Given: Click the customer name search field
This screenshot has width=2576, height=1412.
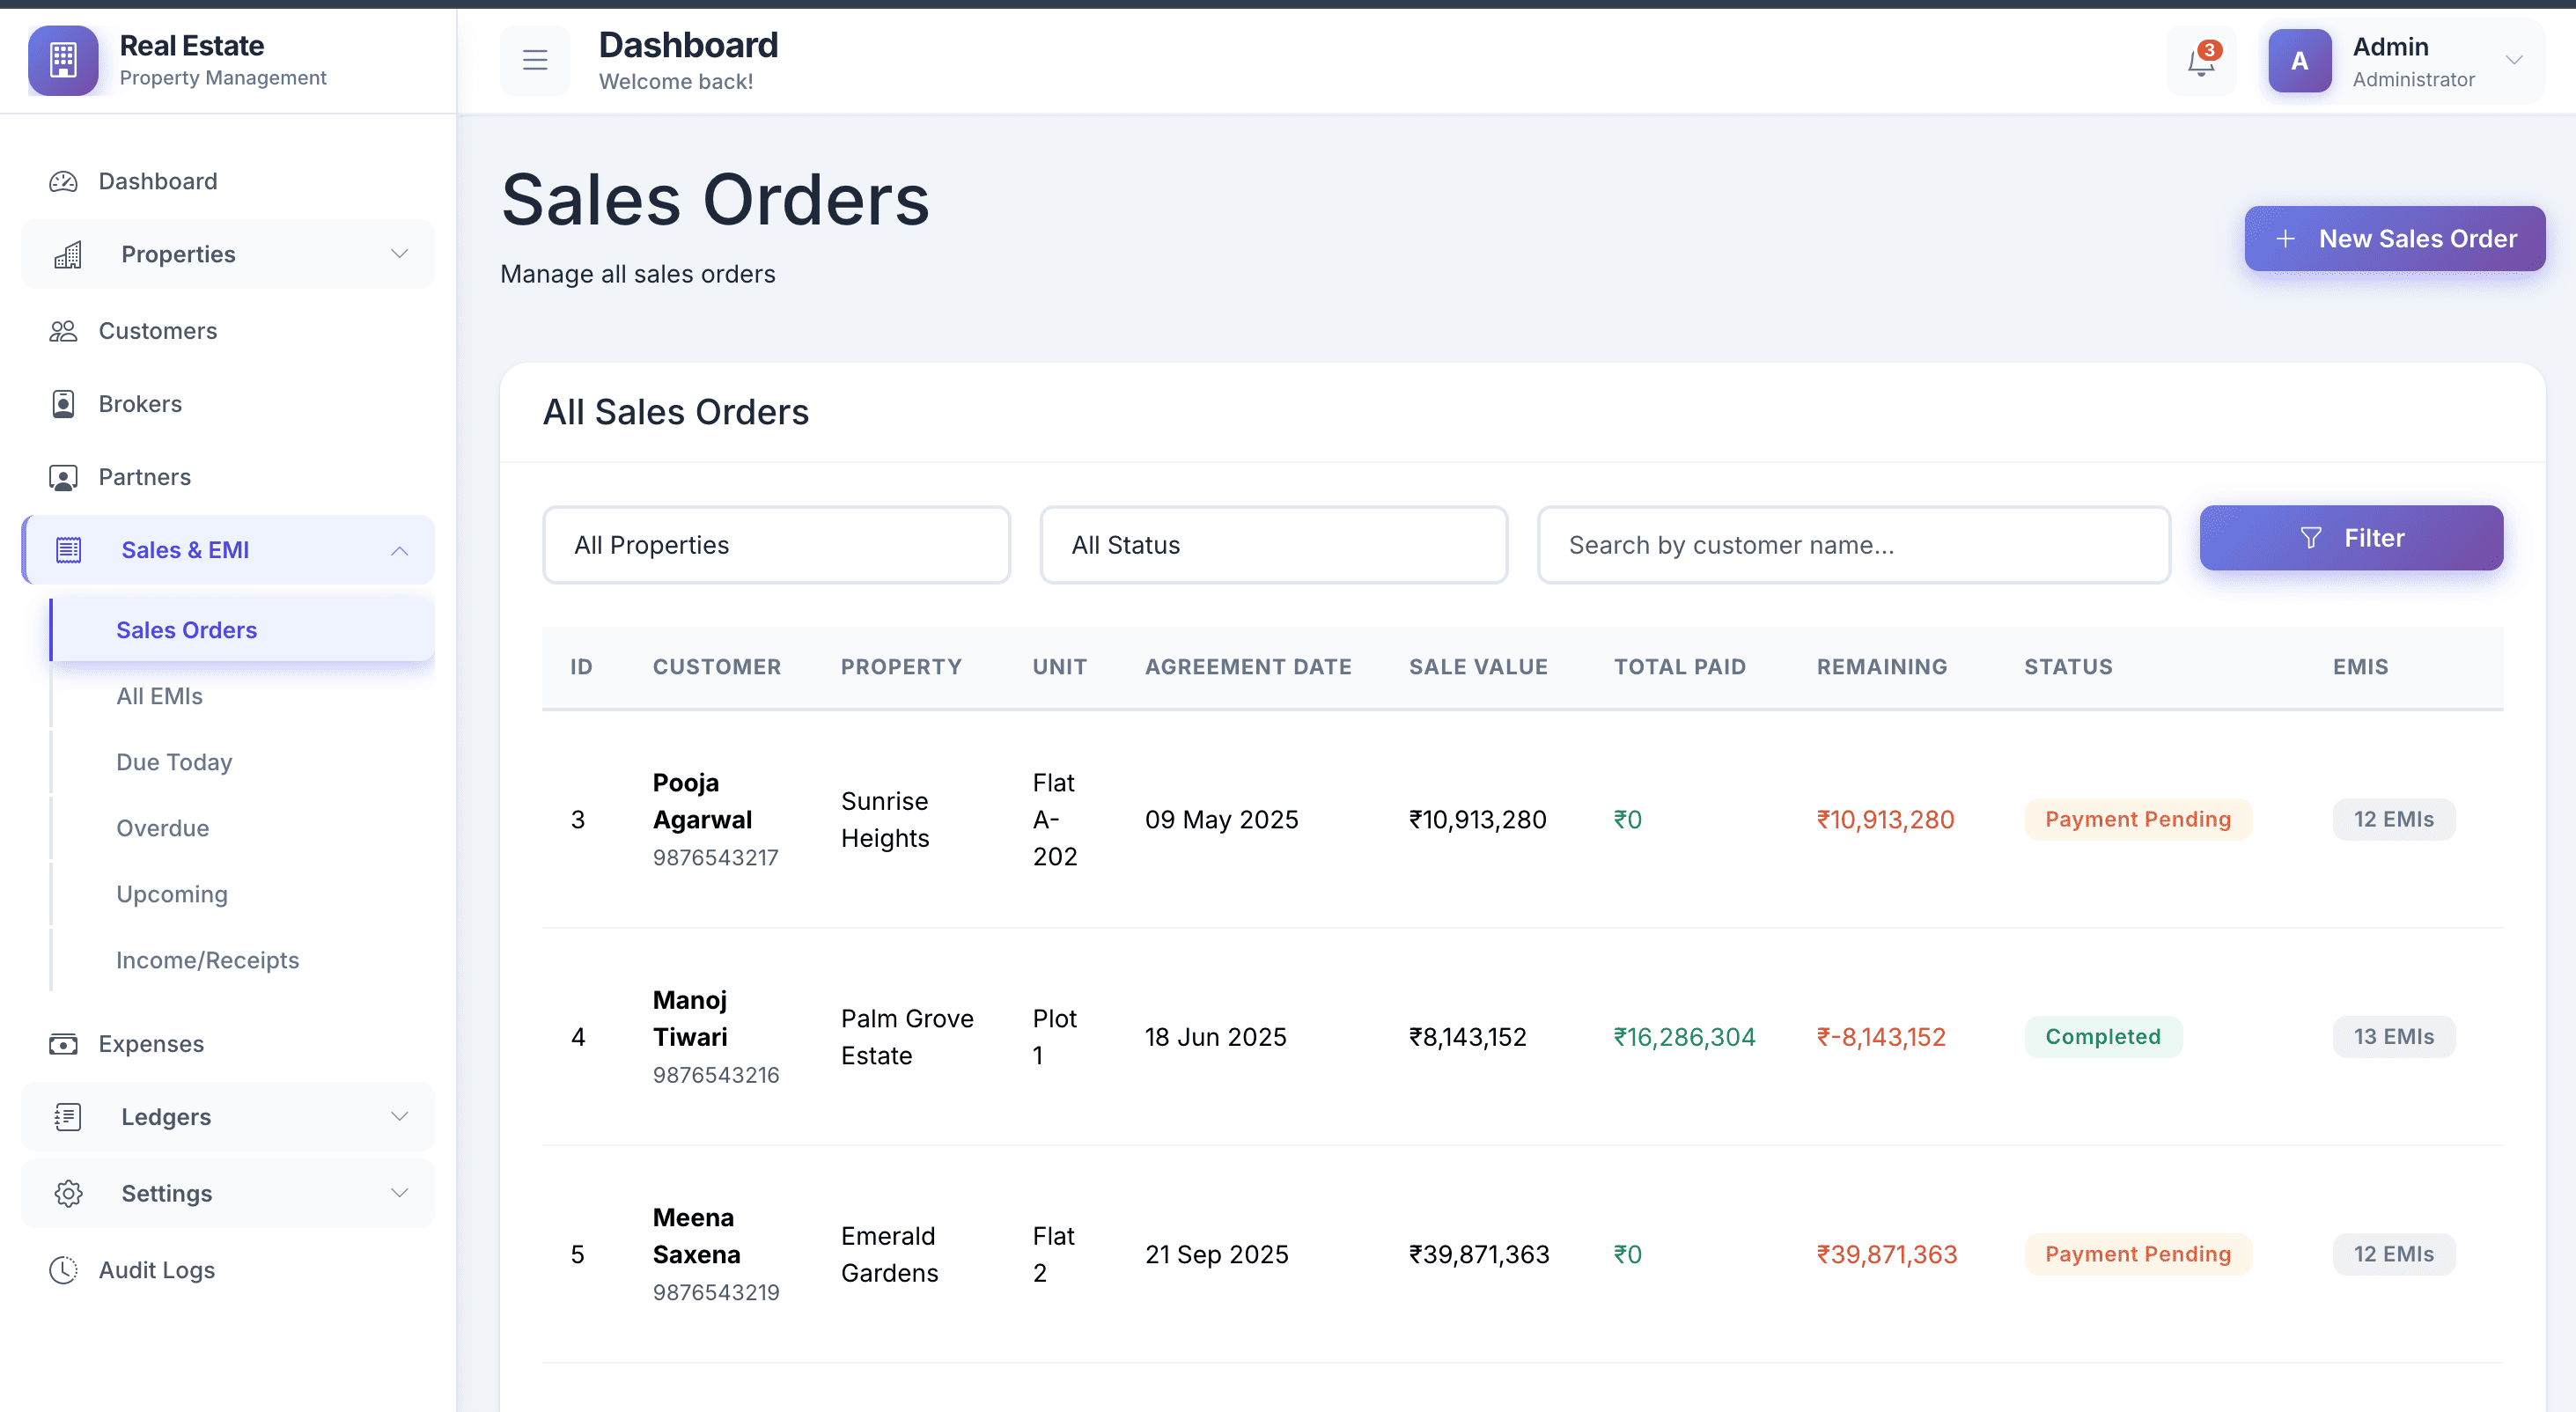Looking at the screenshot, I should (1853, 545).
